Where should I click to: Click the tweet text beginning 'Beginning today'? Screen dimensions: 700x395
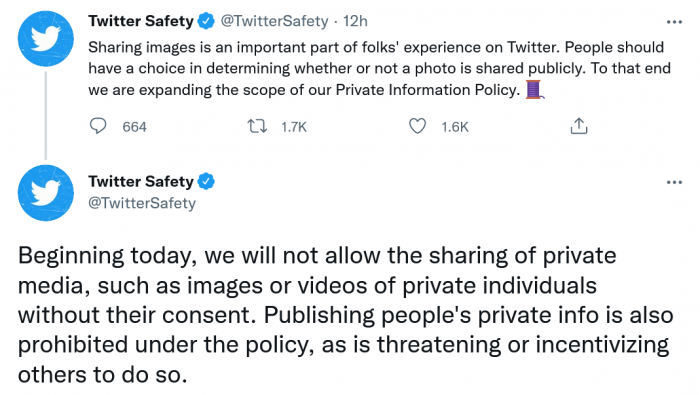click(346, 315)
